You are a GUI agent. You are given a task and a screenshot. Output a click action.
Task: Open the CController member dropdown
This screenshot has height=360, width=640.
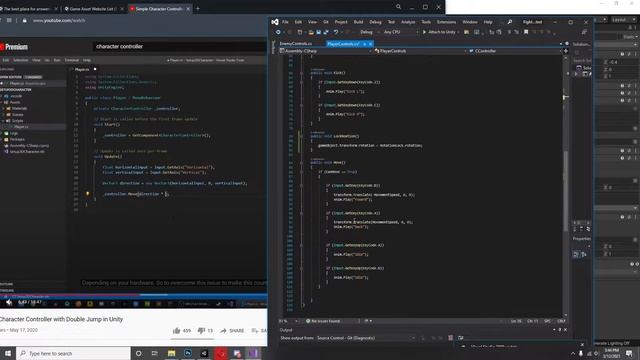click(x=515, y=51)
